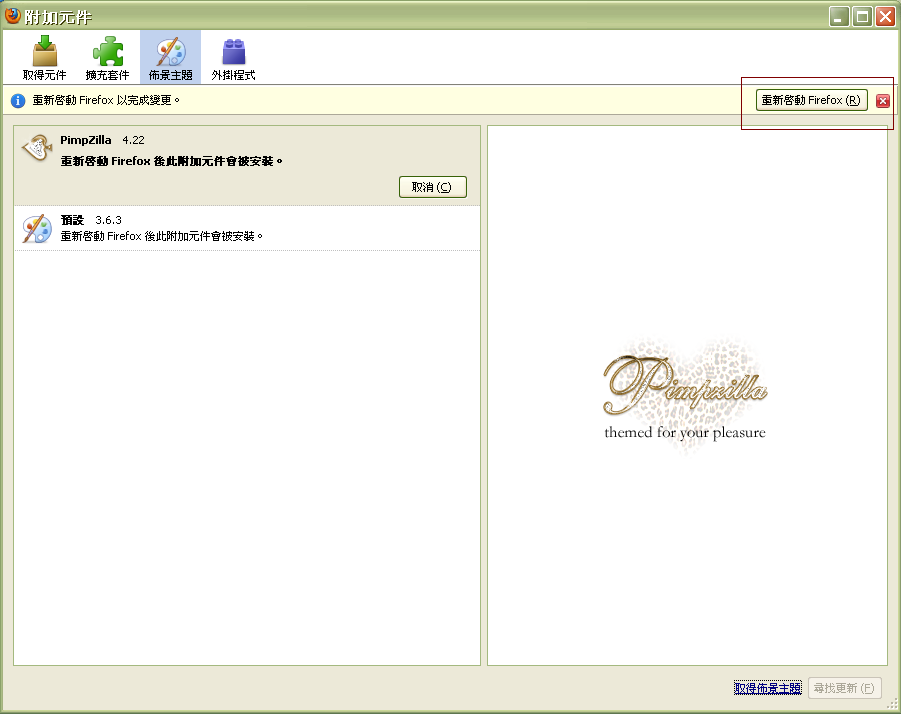Image resolution: width=901 pixels, height=714 pixels.
Task: Click the 重新啟動 Firefox (R) button
Action: click(811, 100)
